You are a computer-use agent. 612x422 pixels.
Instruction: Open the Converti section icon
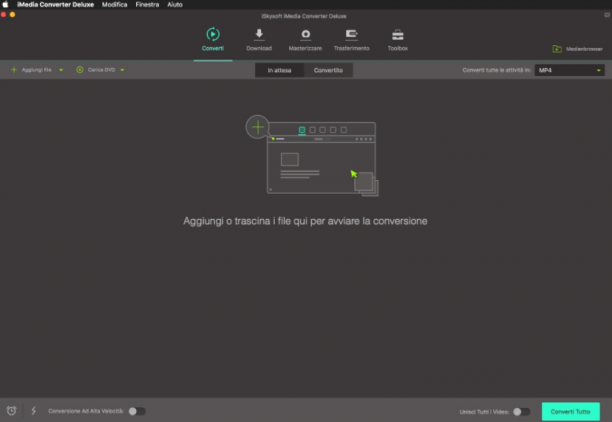click(x=213, y=34)
